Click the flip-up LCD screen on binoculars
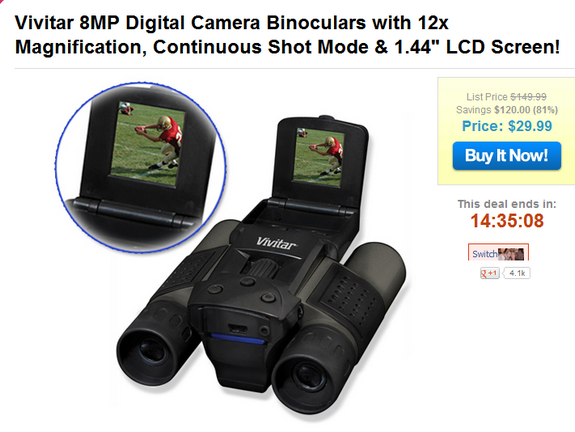This screenshot has height=432, width=575. [318, 157]
